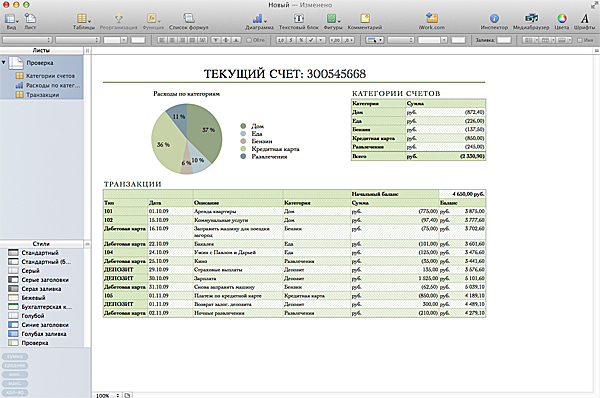Click the Диаграмма chart icon
600x398 pixels.
[259, 21]
